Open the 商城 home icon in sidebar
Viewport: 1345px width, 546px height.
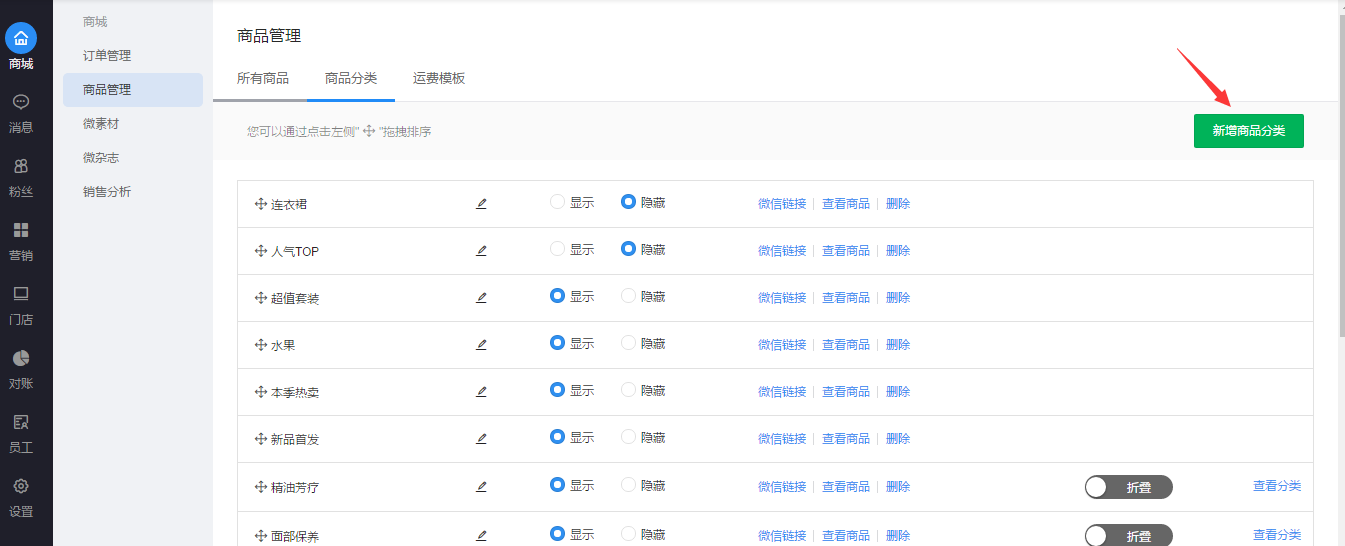coord(21,39)
